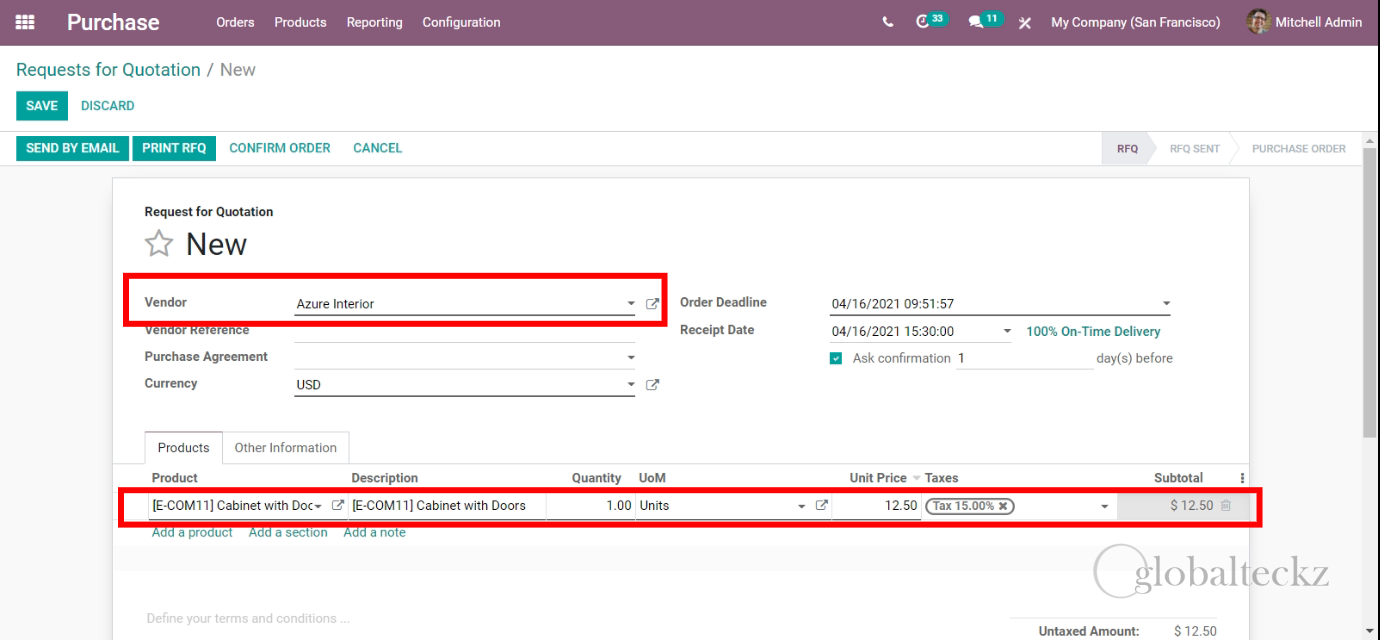Expand the Product selection dropdown
Viewport: 1380px width, 640px height.
click(x=318, y=506)
